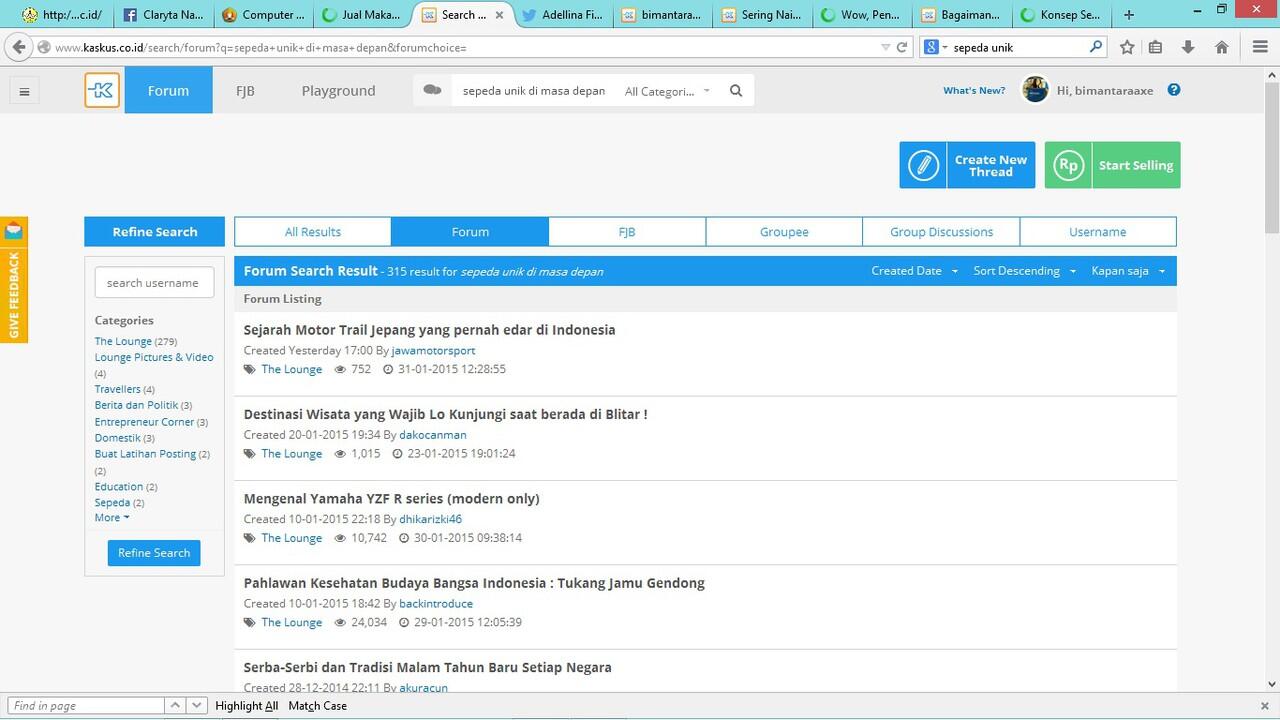Open a new browser tab
The width and height of the screenshot is (1280, 720).
1129,15
